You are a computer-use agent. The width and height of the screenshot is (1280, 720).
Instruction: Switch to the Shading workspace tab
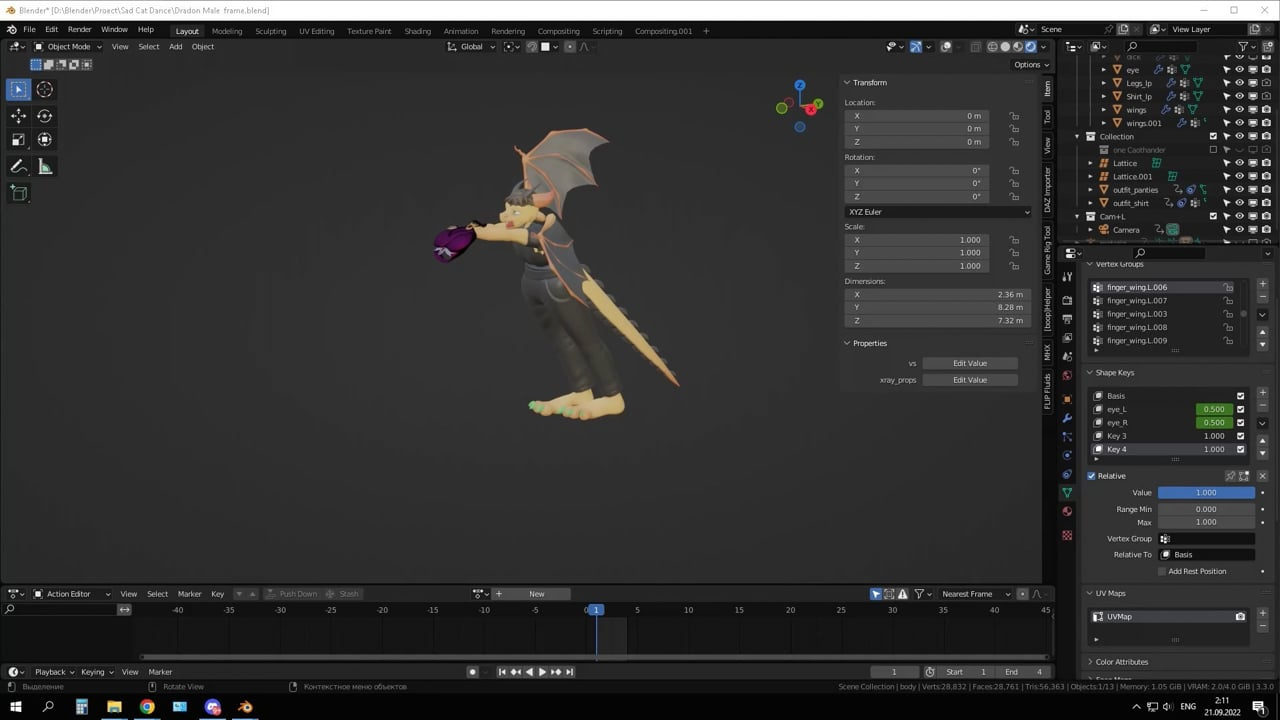pos(418,31)
